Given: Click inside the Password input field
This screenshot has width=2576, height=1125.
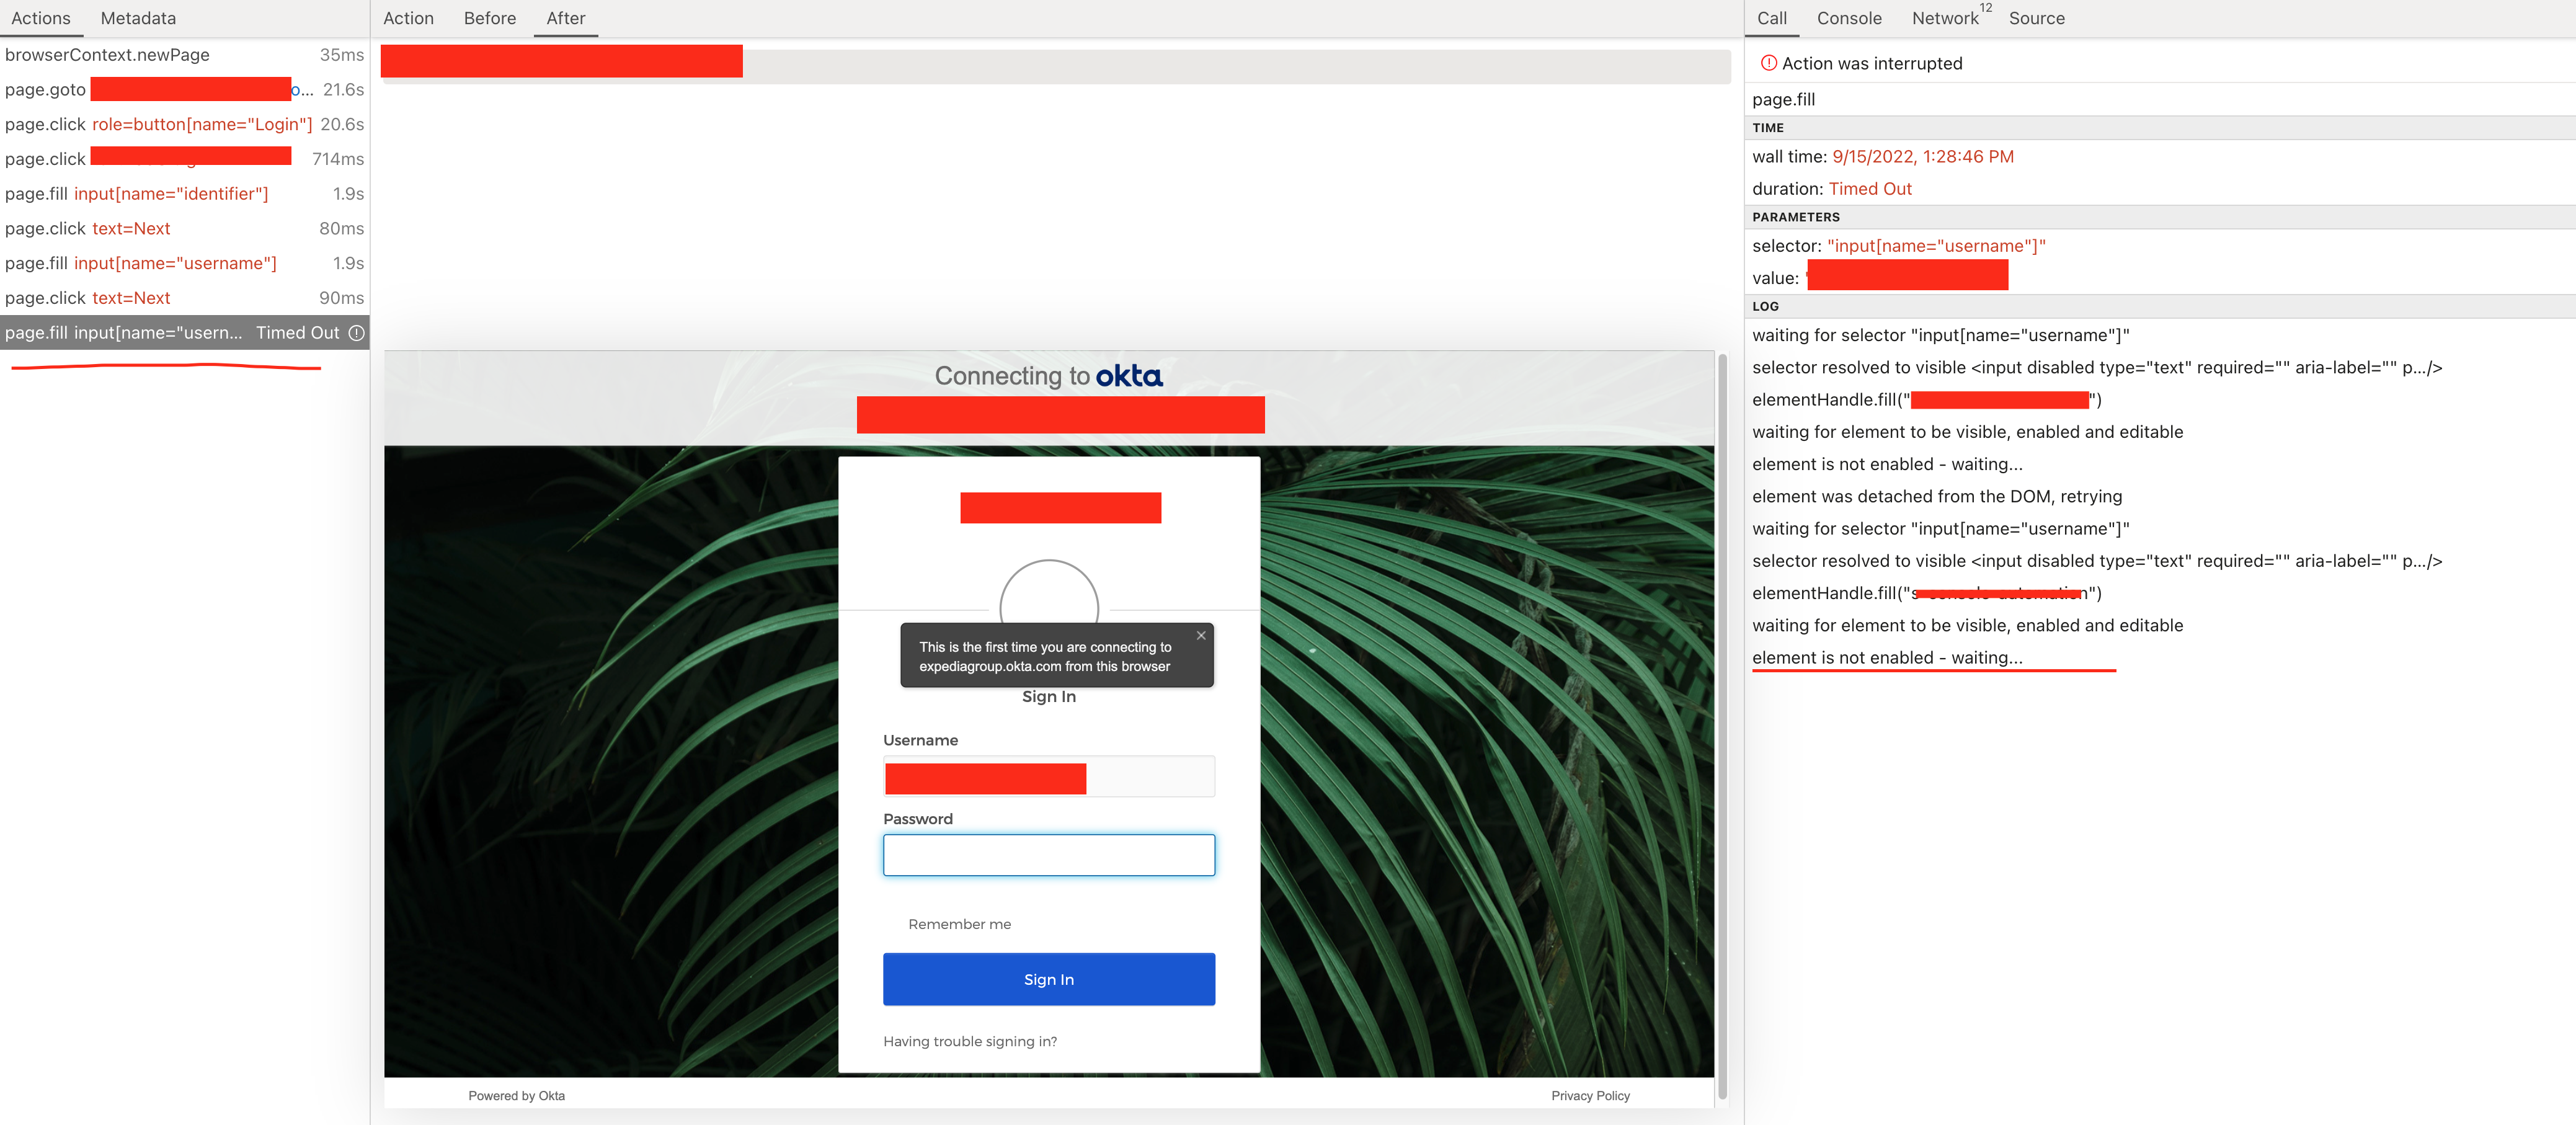Looking at the screenshot, I should coord(1048,855).
